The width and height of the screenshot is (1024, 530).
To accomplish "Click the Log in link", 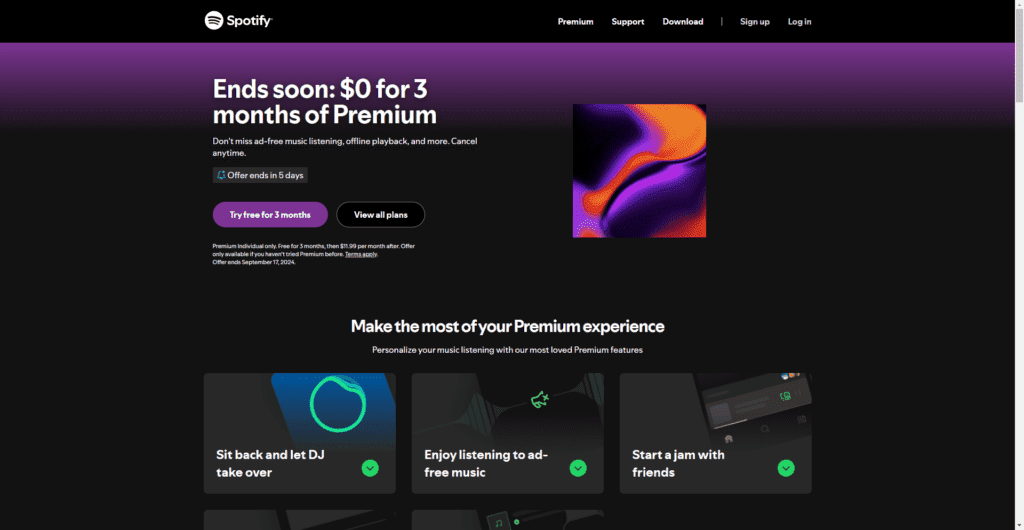I will pyautogui.click(x=799, y=22).
